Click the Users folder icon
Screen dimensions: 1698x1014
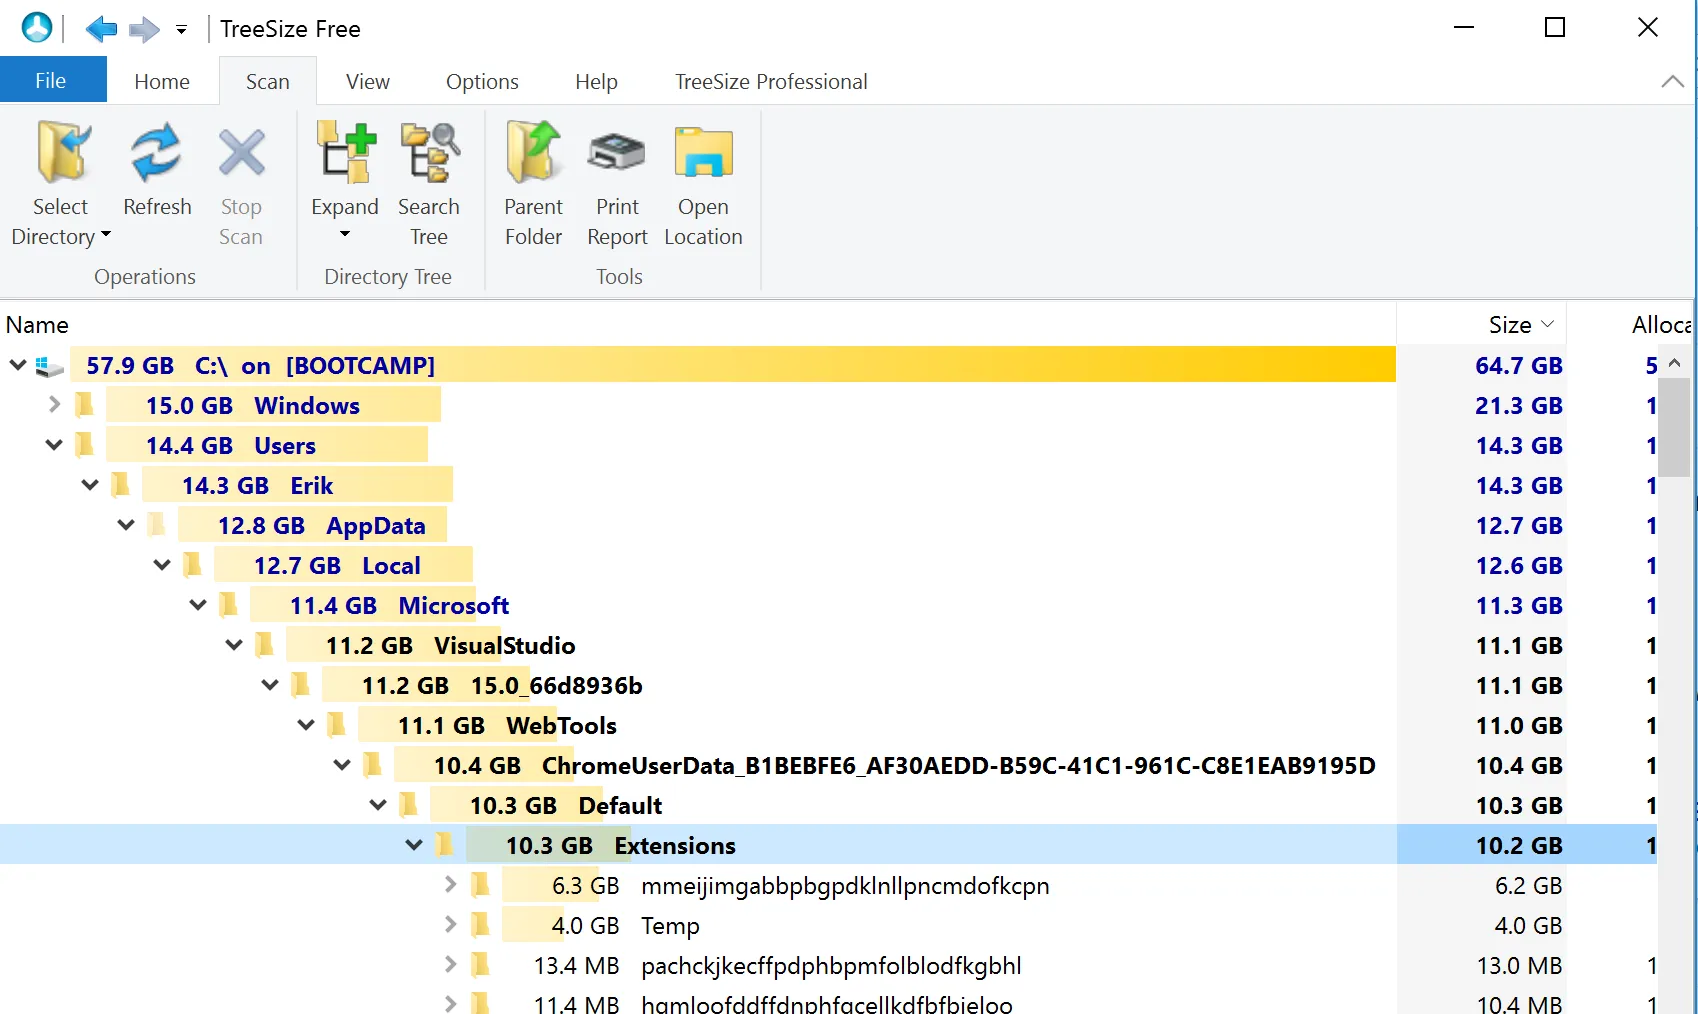[85, 445]
